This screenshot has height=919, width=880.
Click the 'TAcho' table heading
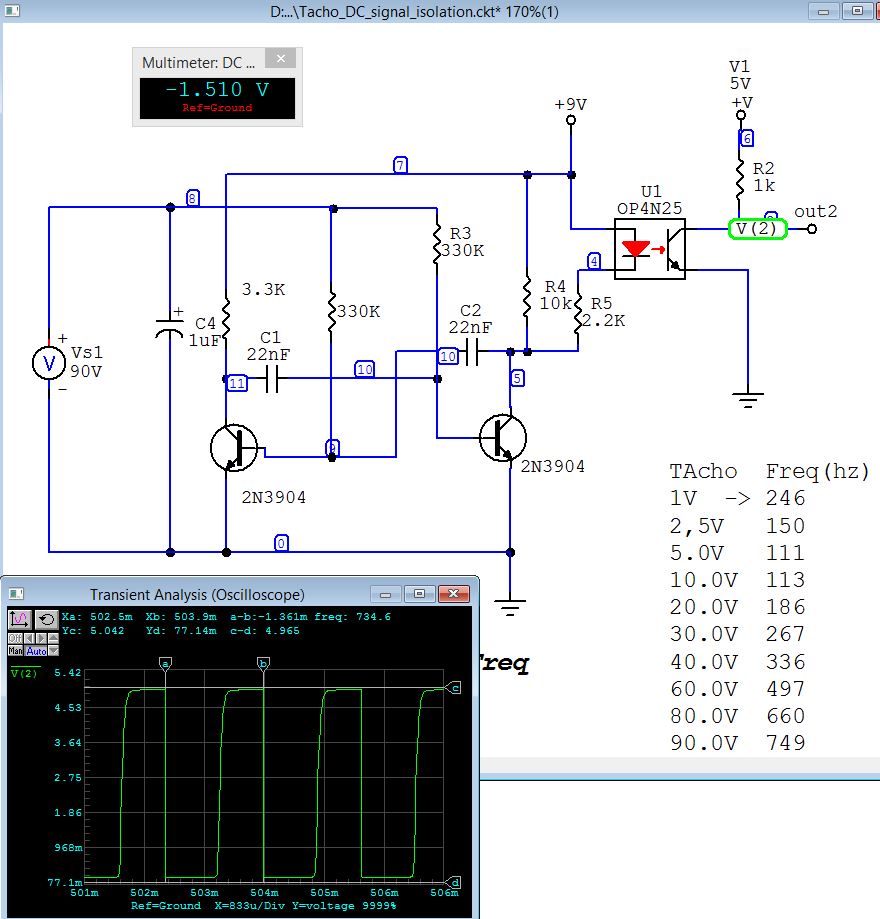(x=703, y=471)
